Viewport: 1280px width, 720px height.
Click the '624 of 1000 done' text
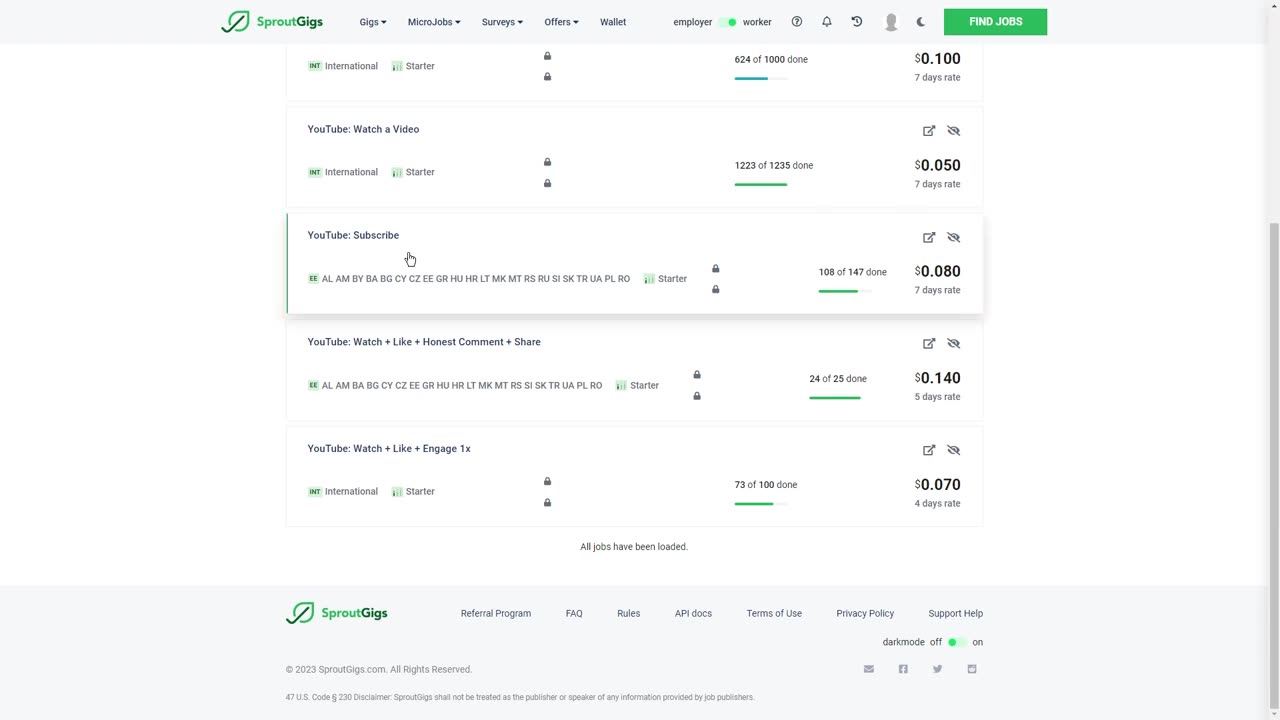pyautogui.click(x=771, y=59)
